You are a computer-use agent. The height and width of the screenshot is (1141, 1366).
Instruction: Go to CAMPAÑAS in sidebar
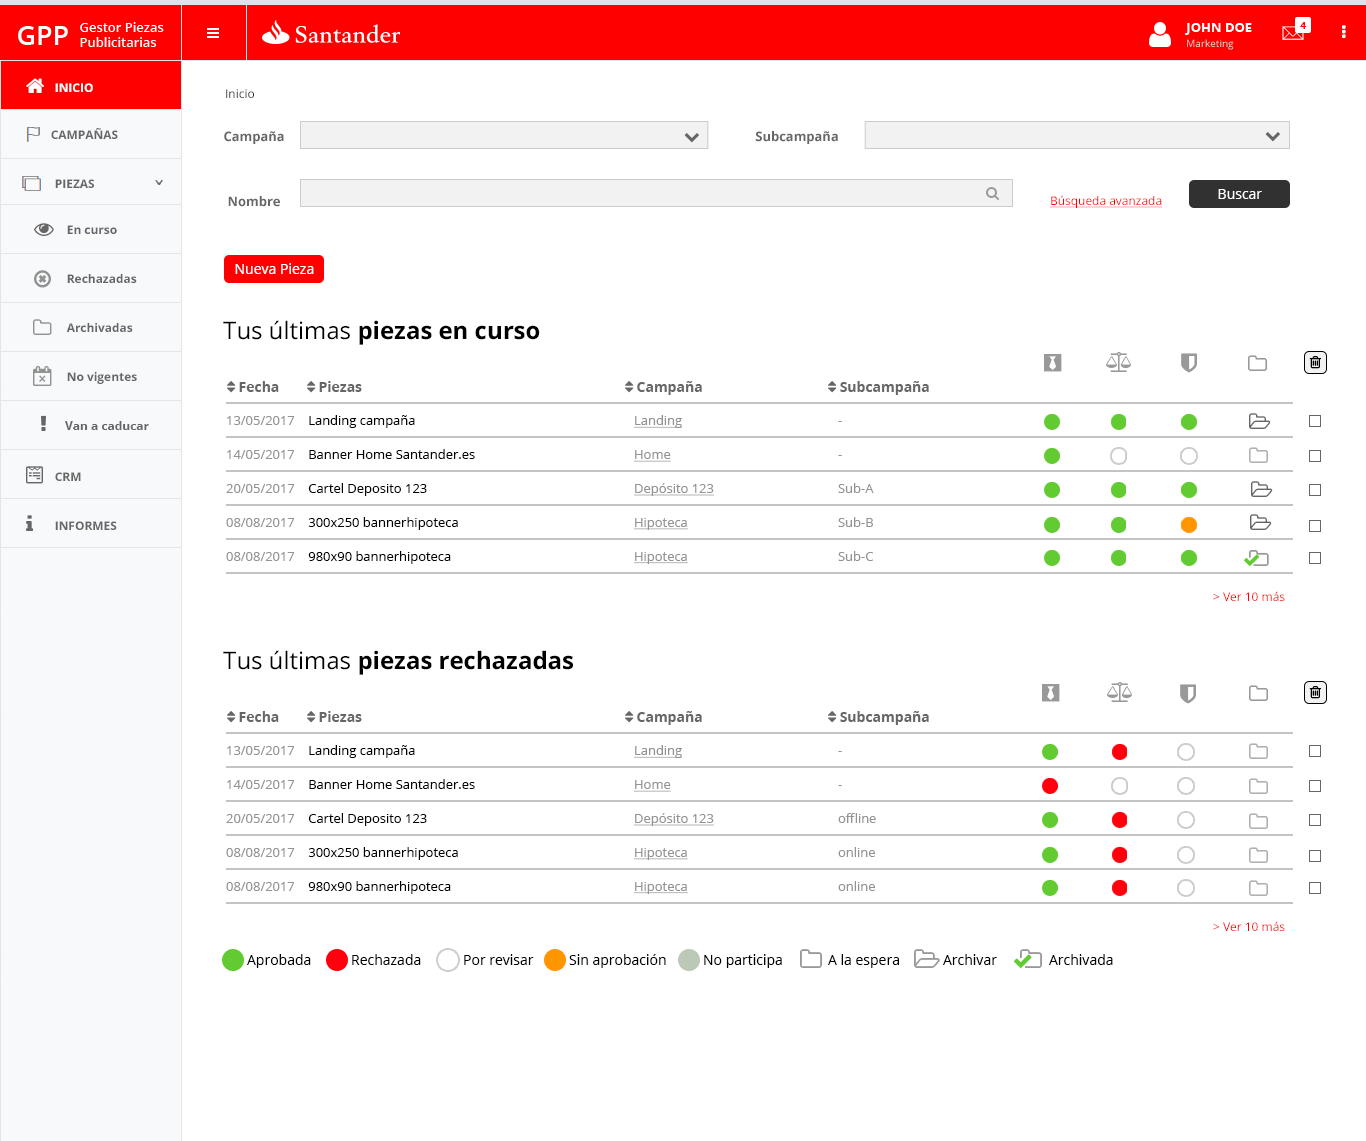click(91, 134)
